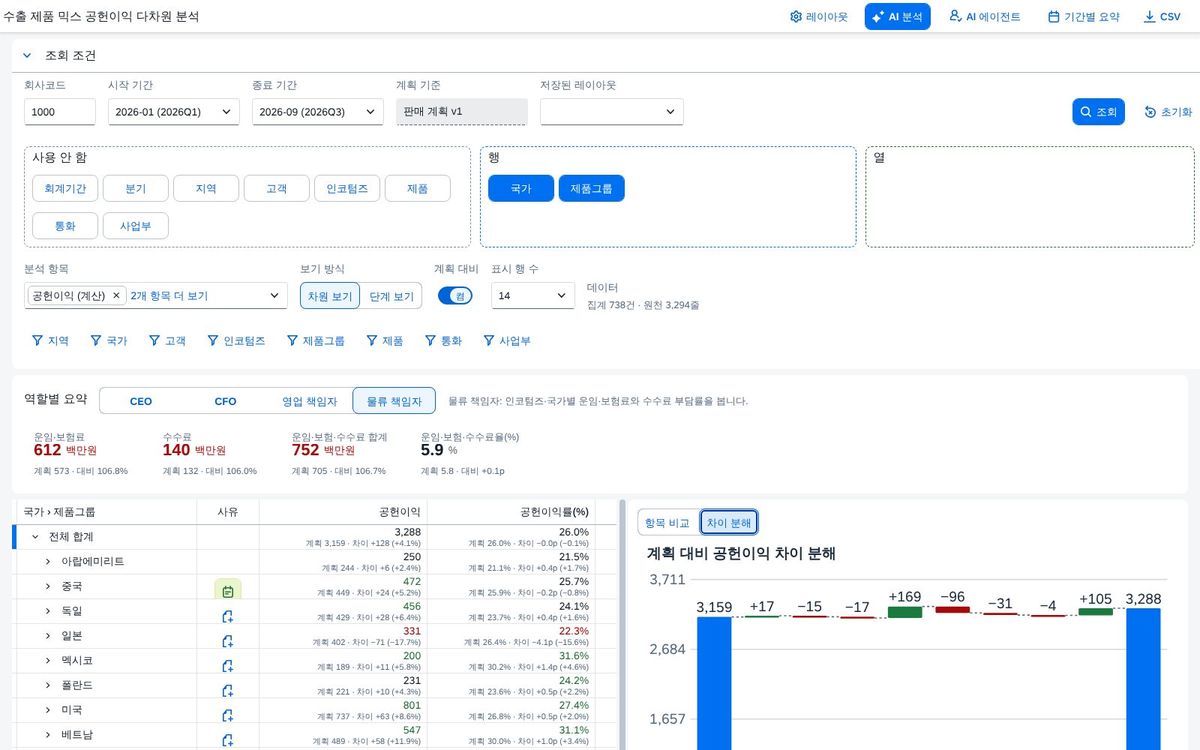Open the 통화 filter funnel
The width and height of the screenshot is (1200, 750).
tap(443, 341)
